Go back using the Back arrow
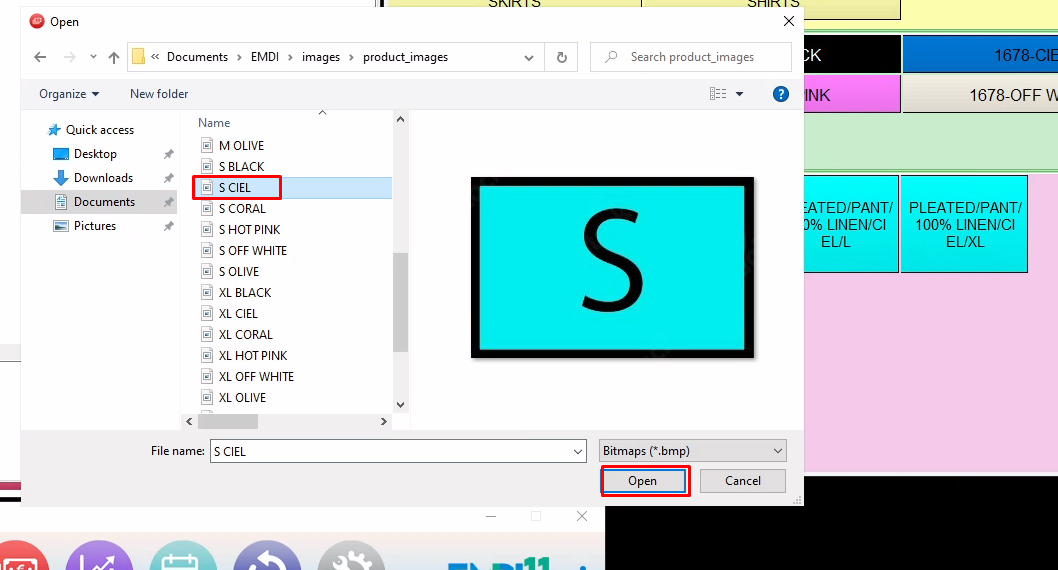Screen dimensions: 1058x570 40,57
